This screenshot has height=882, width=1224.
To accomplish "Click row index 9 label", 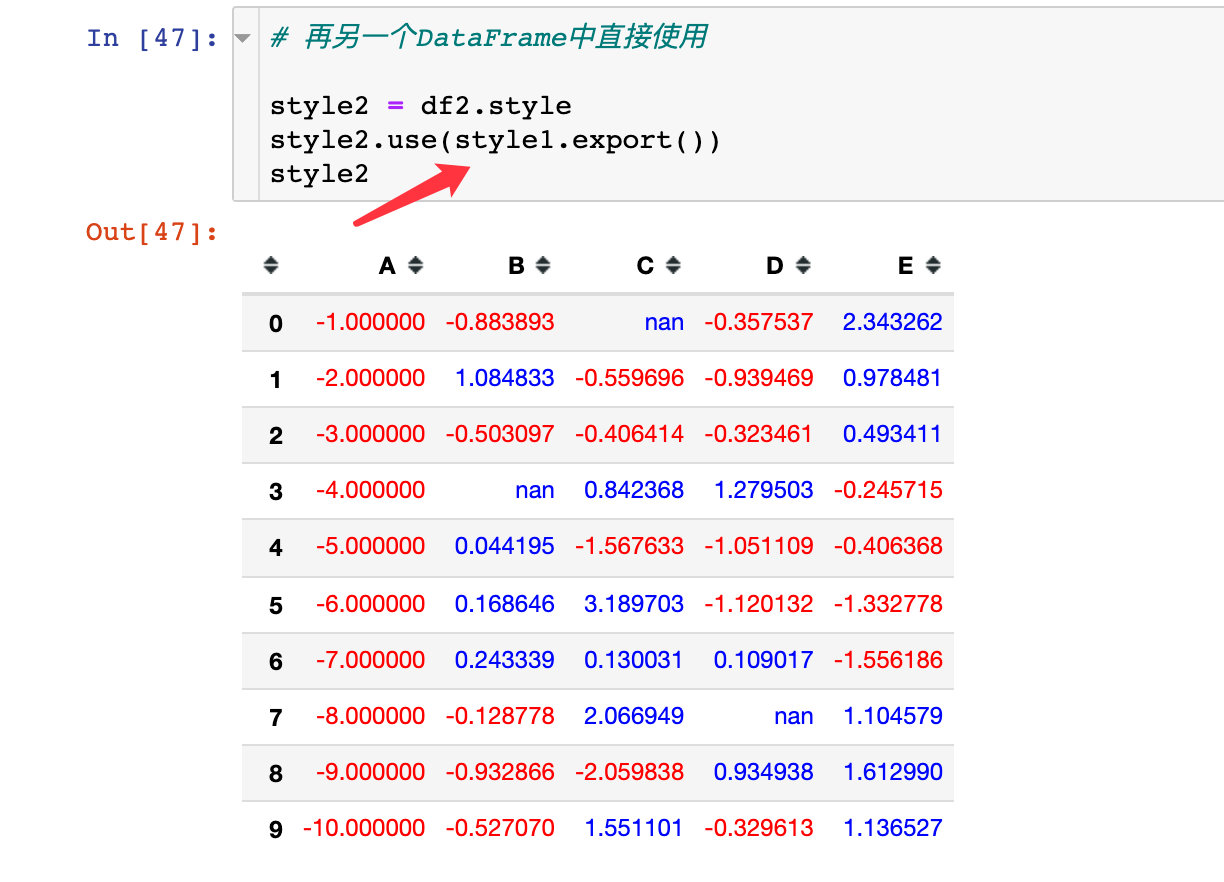I will coord(276,830).
